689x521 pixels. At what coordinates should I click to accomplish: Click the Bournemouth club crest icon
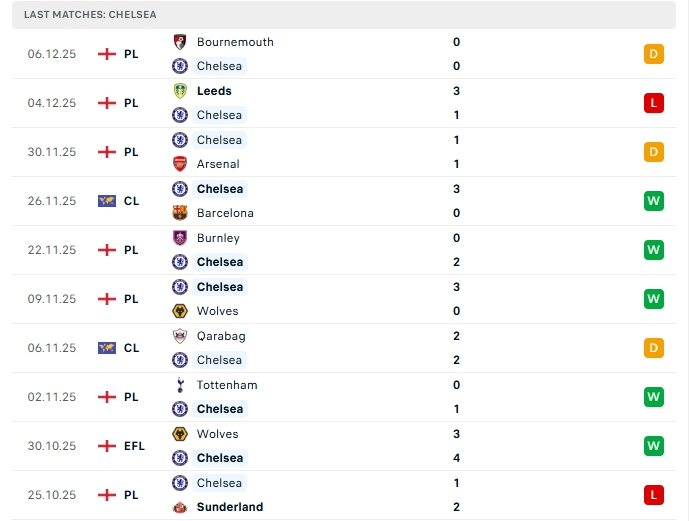[180, 42]
